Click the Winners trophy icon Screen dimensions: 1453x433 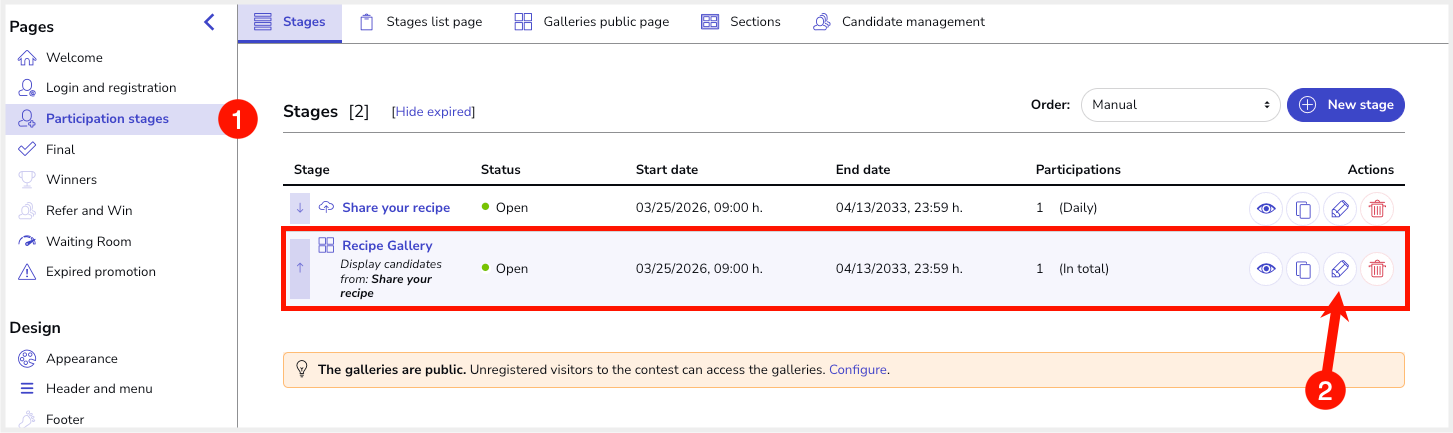(27, 180)
